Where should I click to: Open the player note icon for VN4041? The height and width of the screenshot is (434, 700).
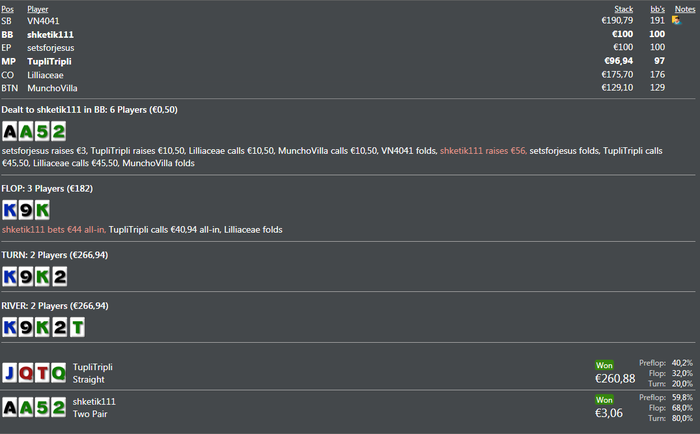coord(676,20)
